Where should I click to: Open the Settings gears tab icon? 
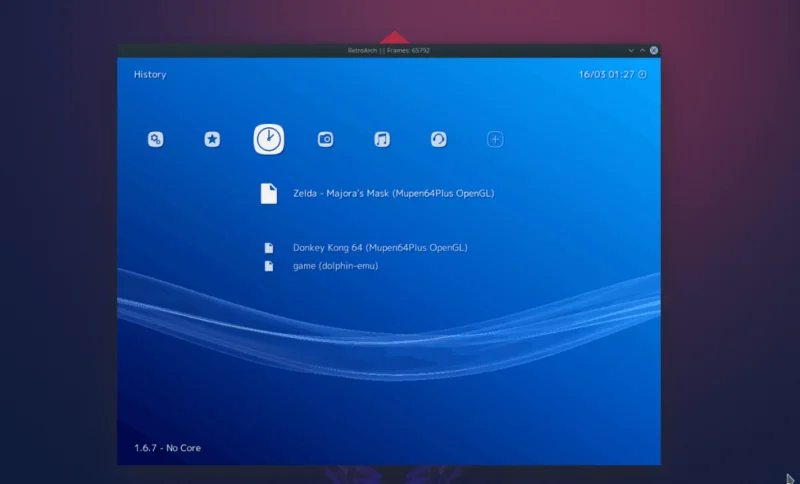tap(156, 139)
